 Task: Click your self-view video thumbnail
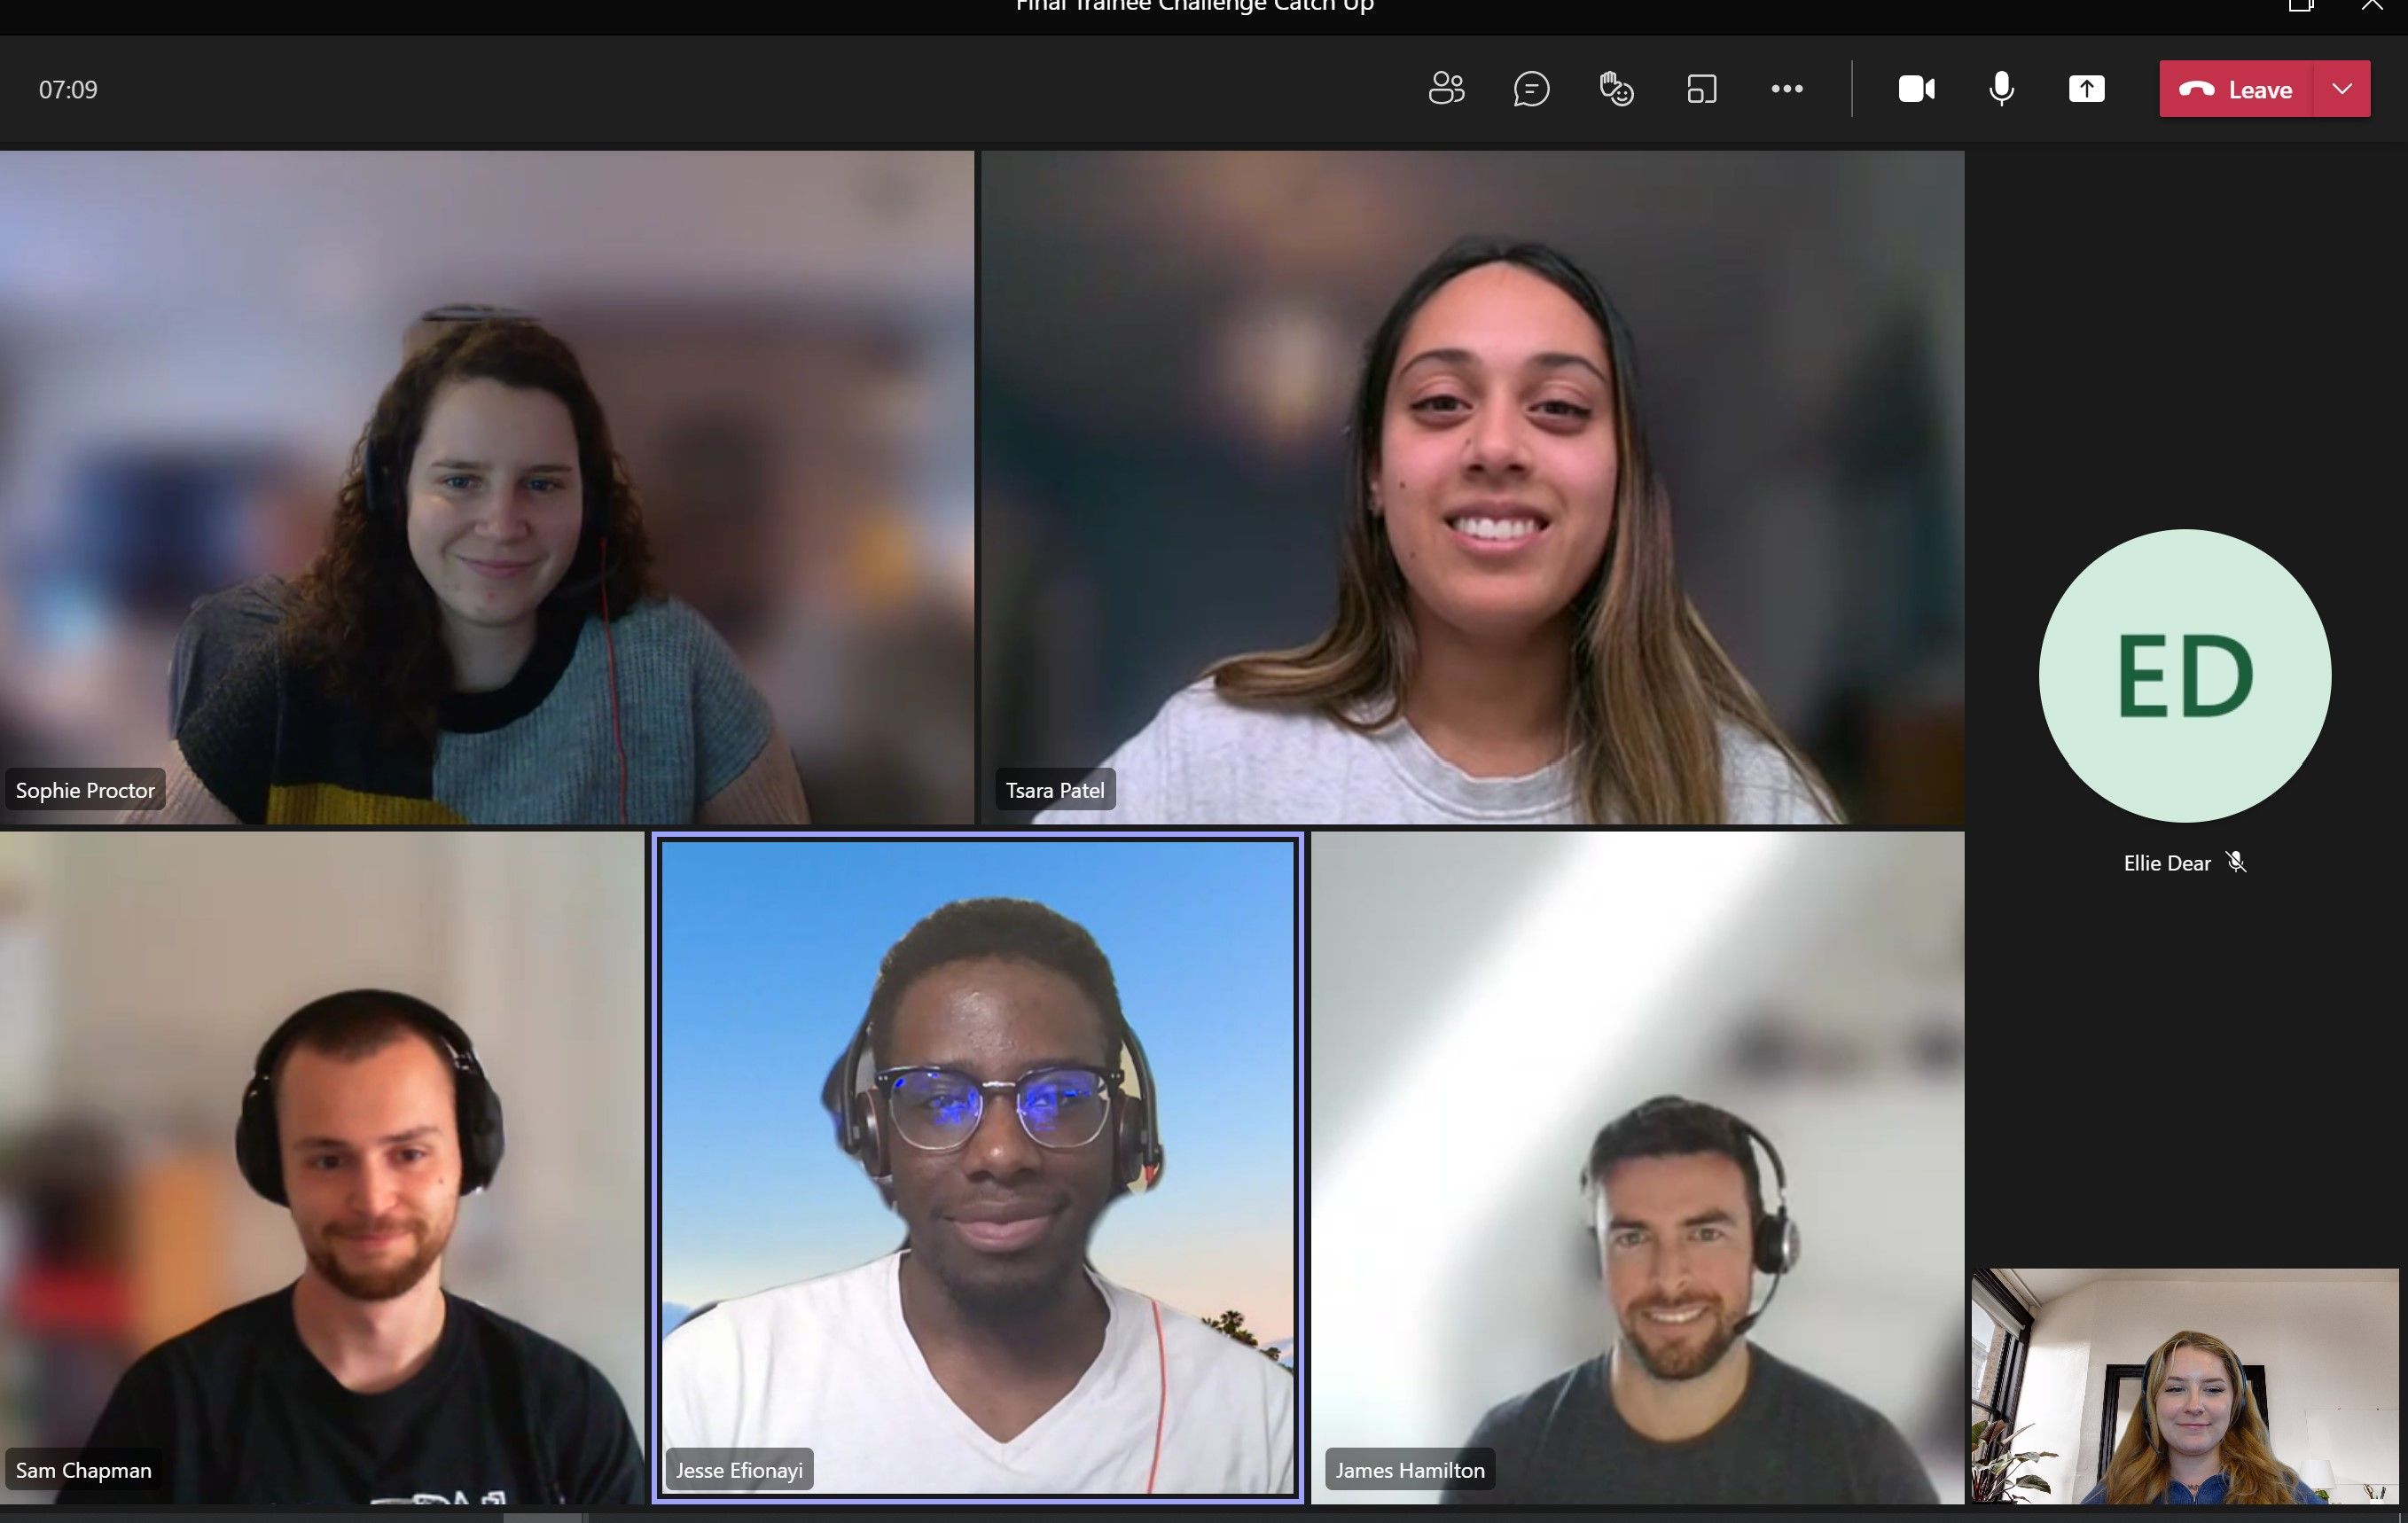(2184, 1386)
